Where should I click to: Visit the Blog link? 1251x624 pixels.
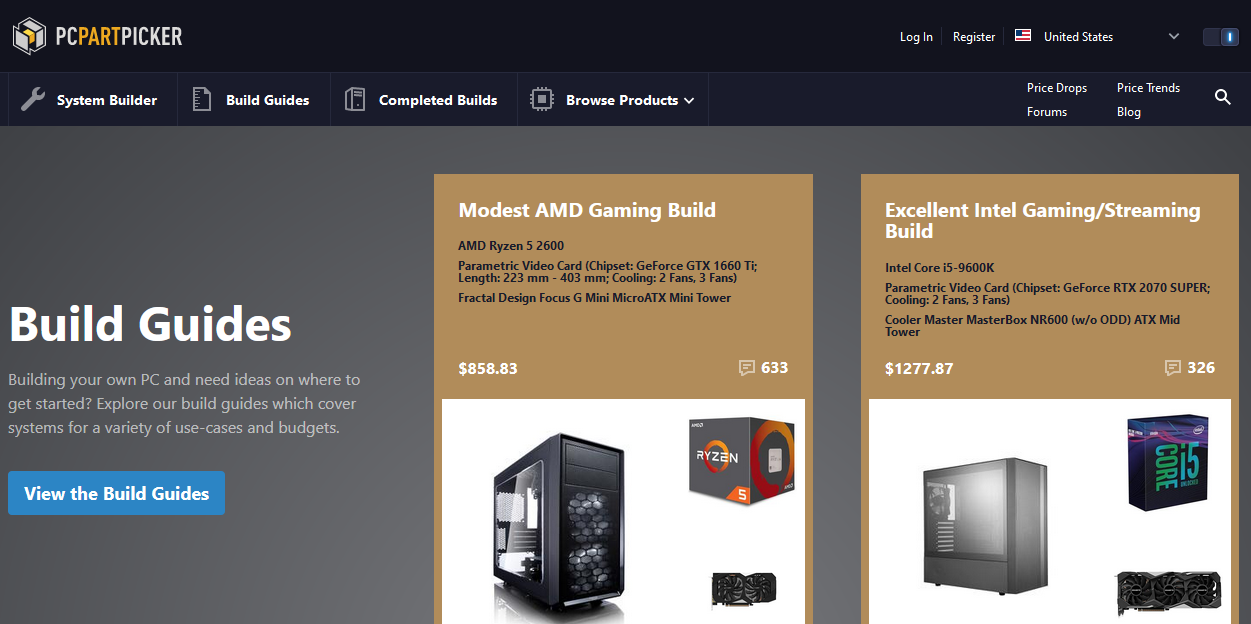[1129, 112]
